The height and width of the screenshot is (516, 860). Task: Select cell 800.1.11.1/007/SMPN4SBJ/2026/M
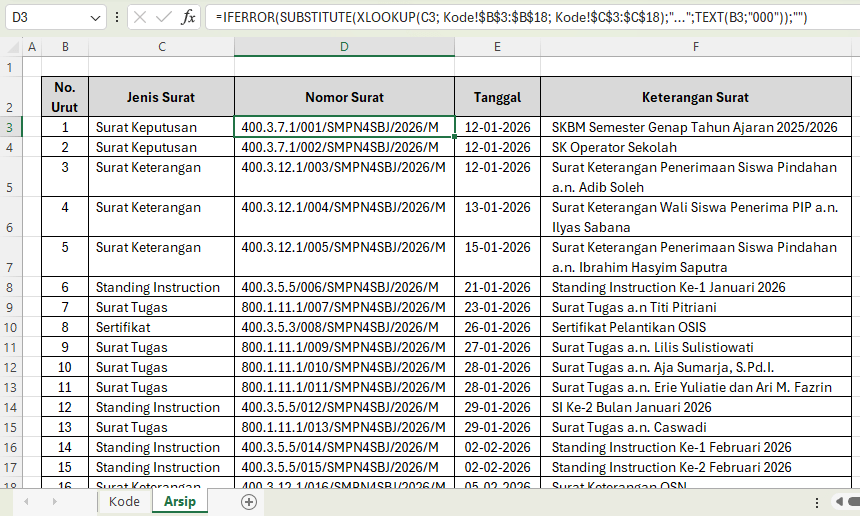(344, 307)
